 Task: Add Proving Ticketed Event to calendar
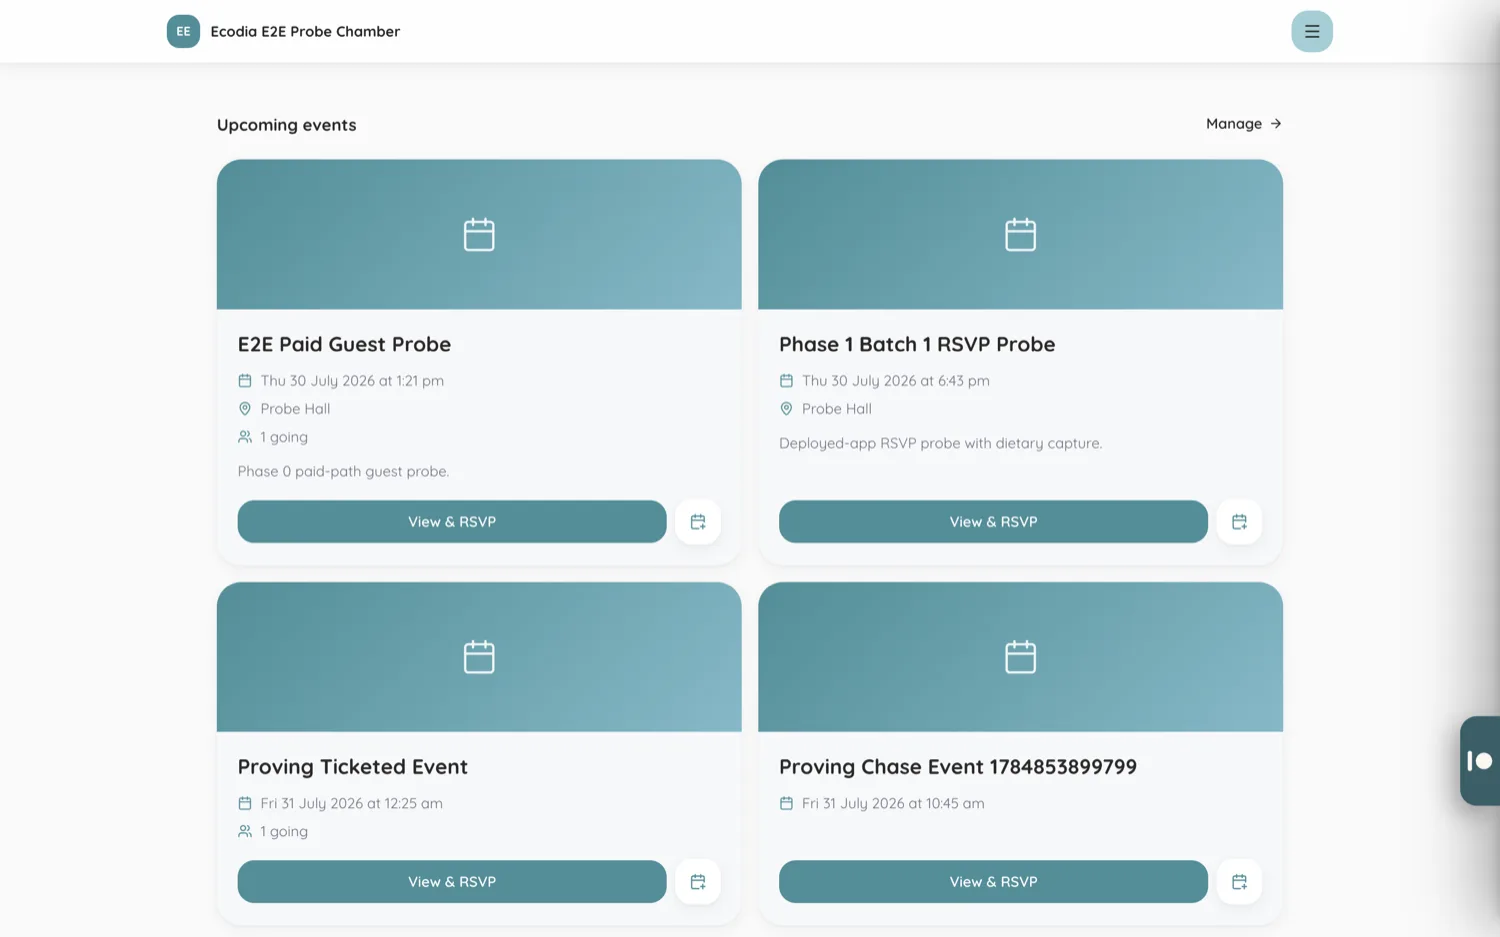click(698, 882)
